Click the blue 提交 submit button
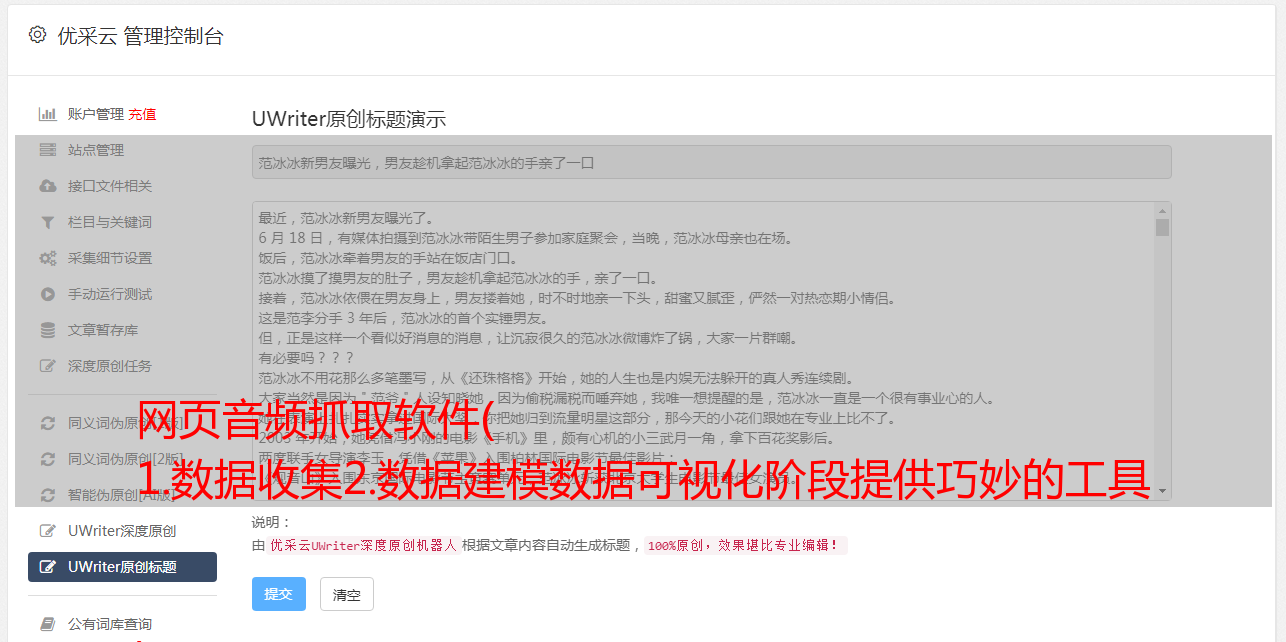The image size is (1286, 642). tap(279, 594)
